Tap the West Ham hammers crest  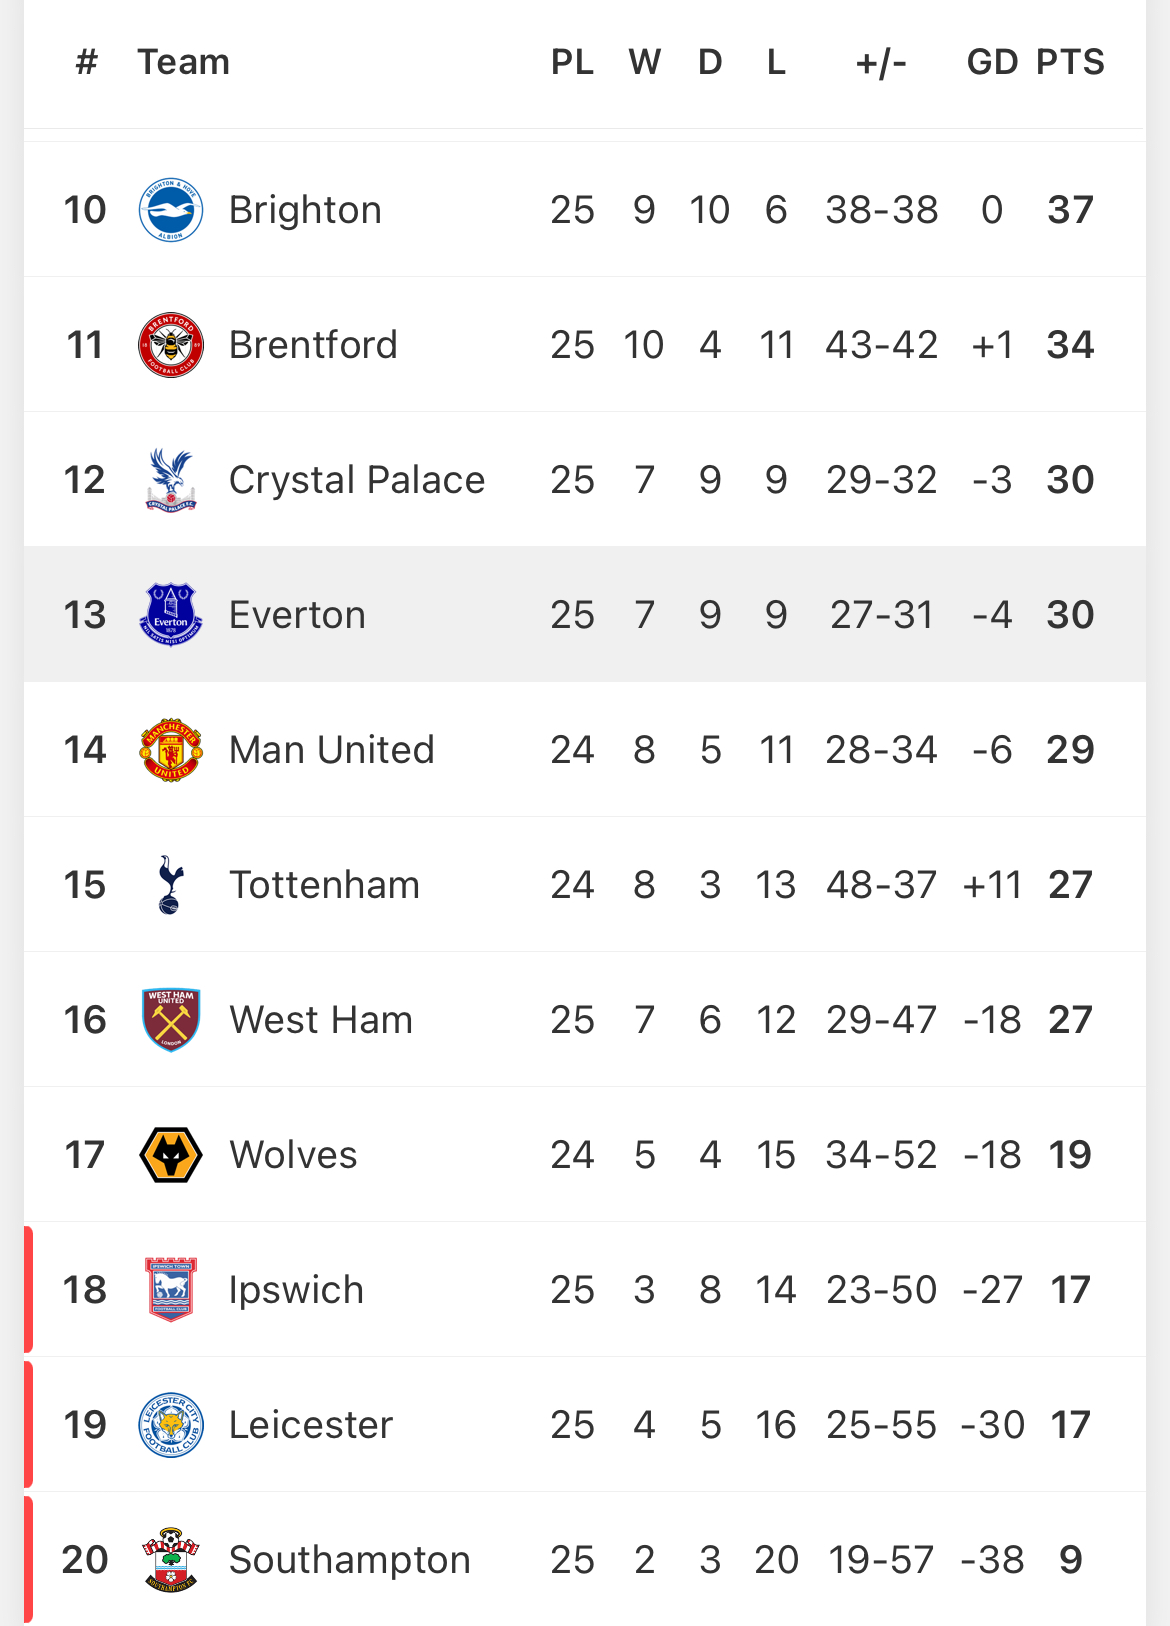tap(171, 1020)
